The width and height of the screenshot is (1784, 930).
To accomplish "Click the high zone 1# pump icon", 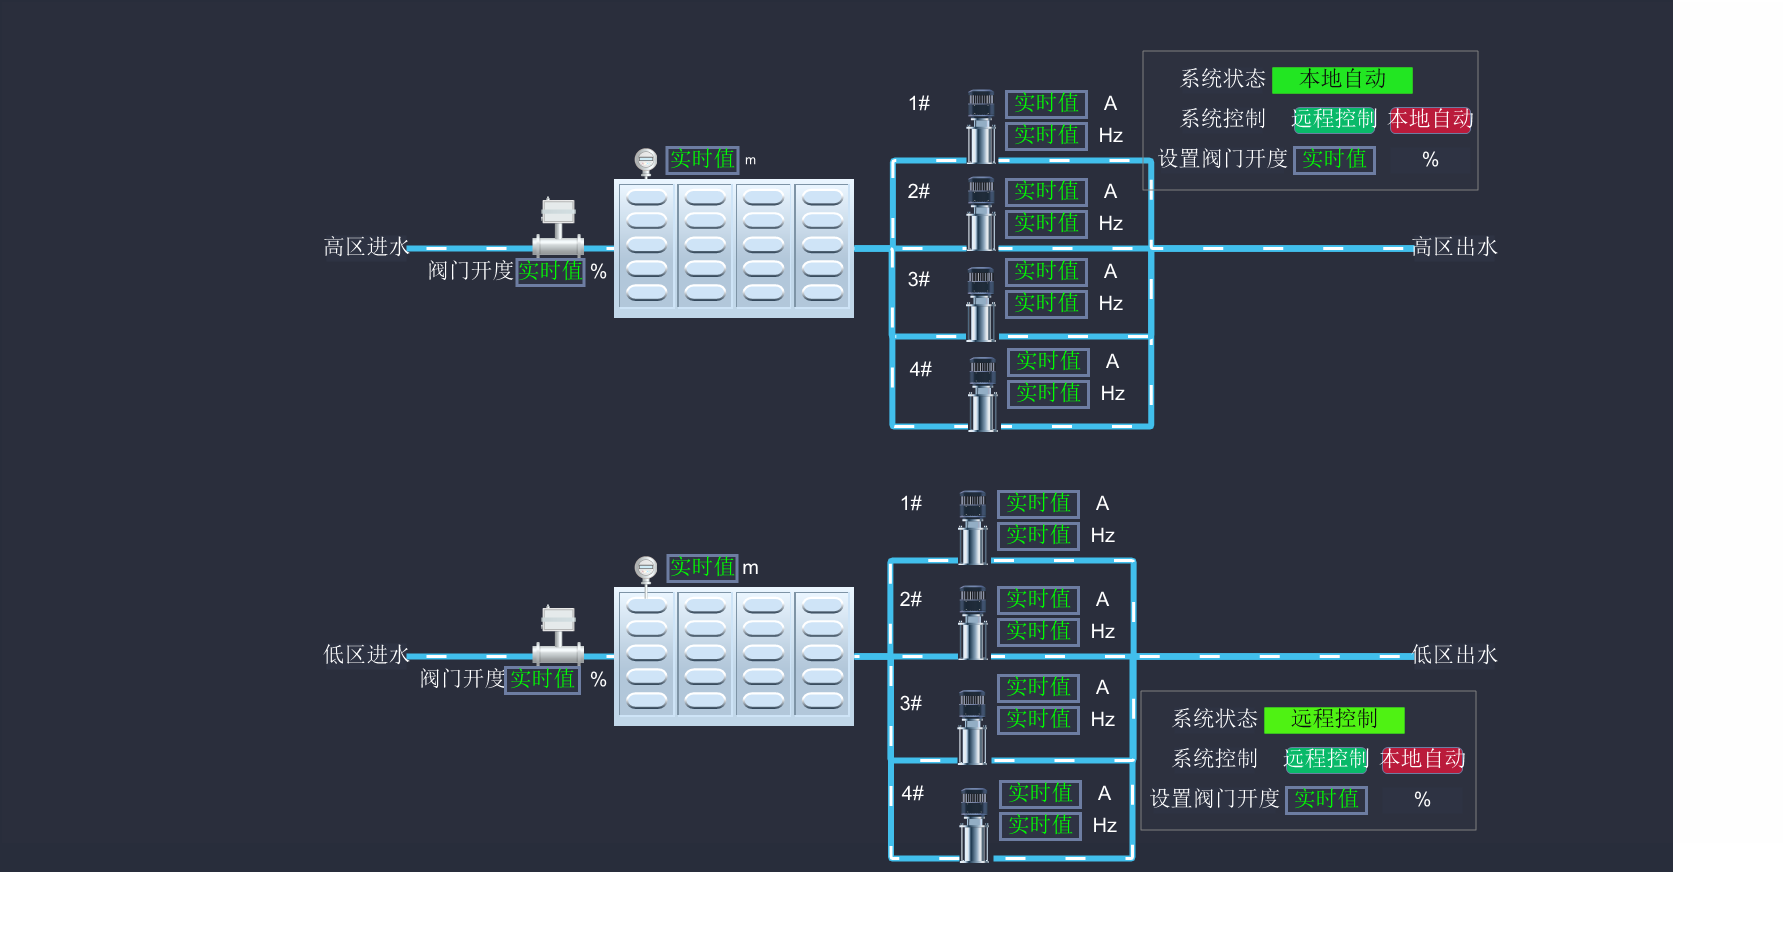I will pyautogui.click(x=981, y=126).
